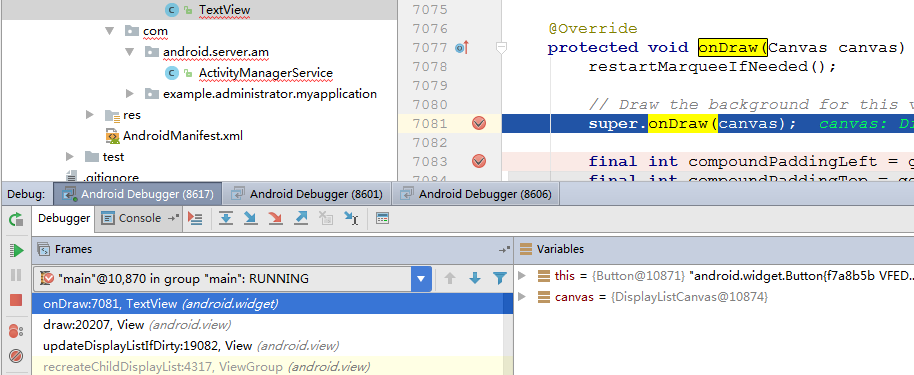Click the Step Over debugger icon
The width and height of the screenshot is (914, 375).
pyautogui.click(x=226, y=219)
